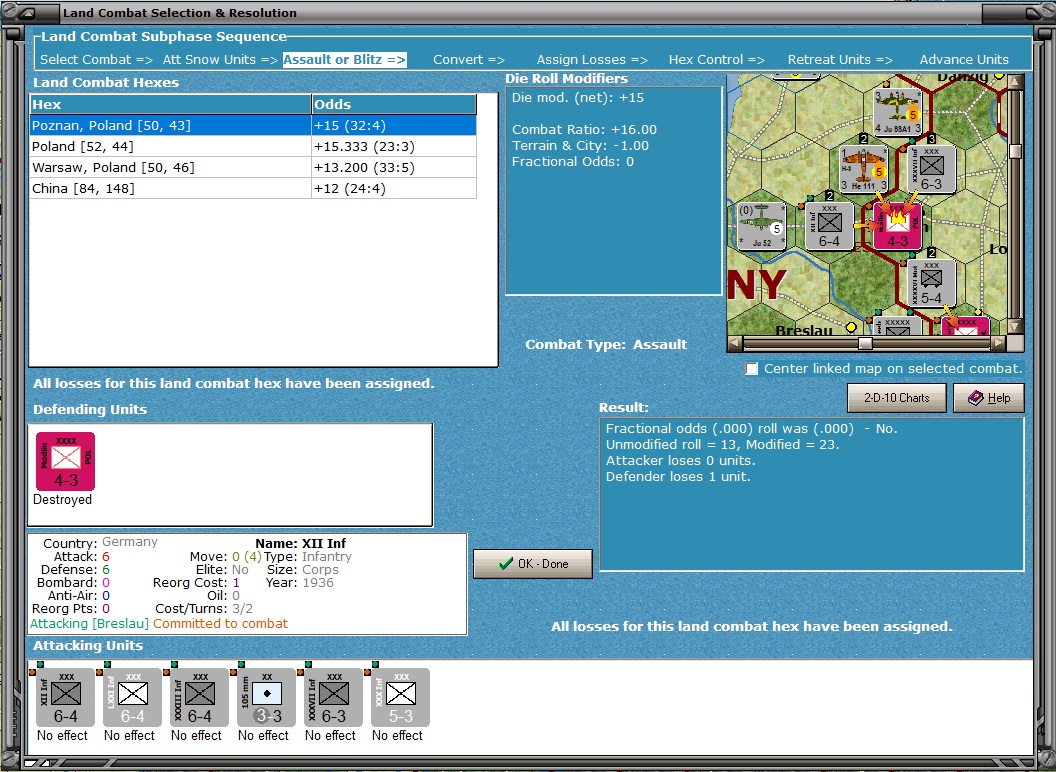1056x772 pixels.
Task: Open the Help button
Action: 989,397
